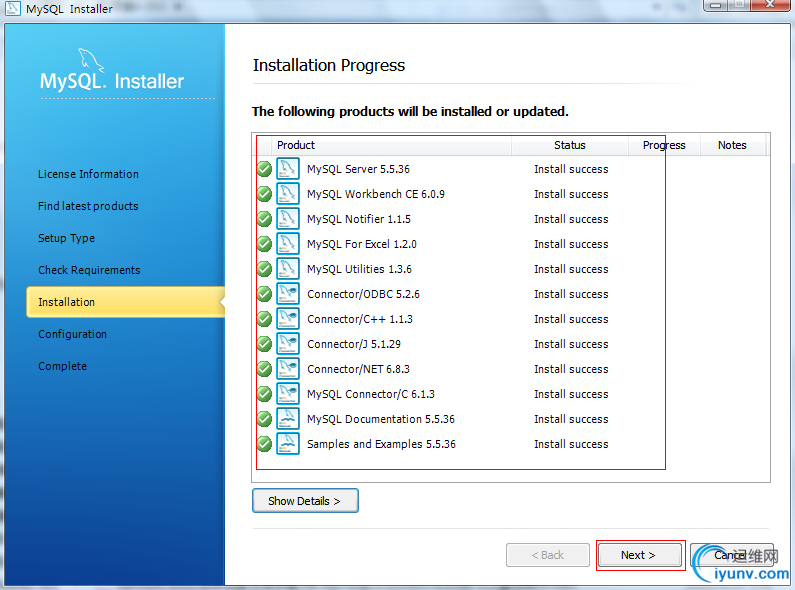Click green checkmark beside MySQL Server 5.5.36
Image resolution: width=795 pixels, height=590 pixels.
(265, 169)
